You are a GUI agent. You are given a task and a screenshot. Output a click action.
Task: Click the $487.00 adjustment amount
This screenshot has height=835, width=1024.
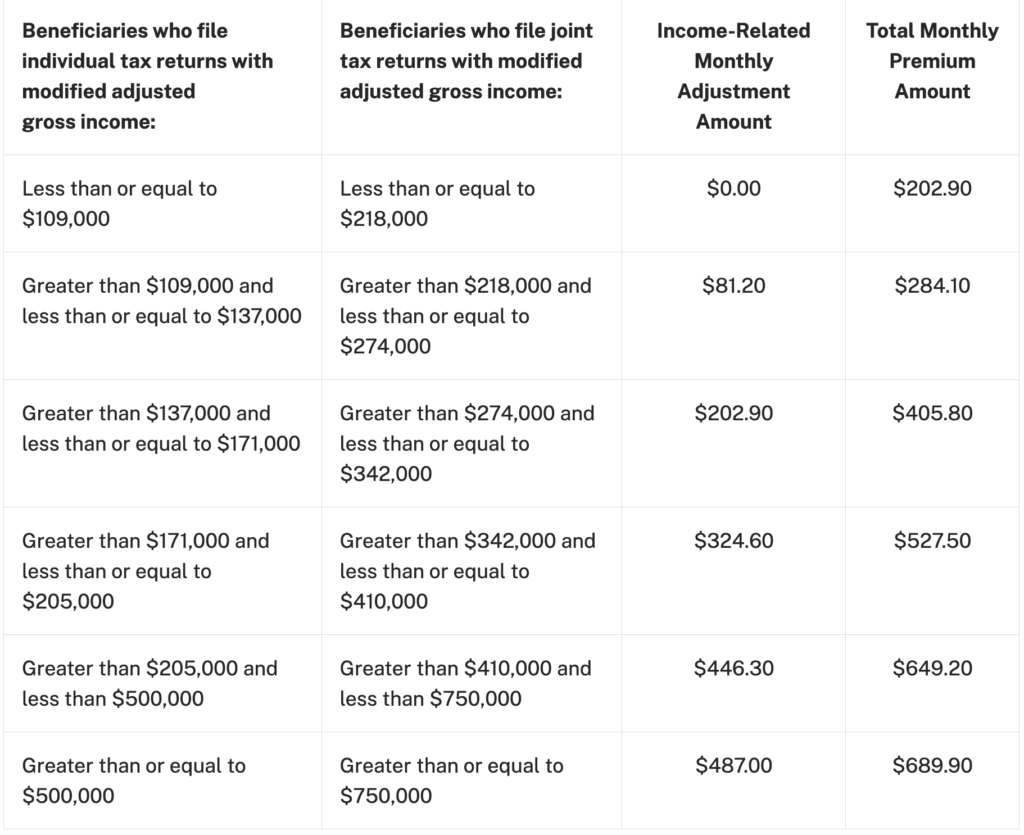tap(733, 766)
